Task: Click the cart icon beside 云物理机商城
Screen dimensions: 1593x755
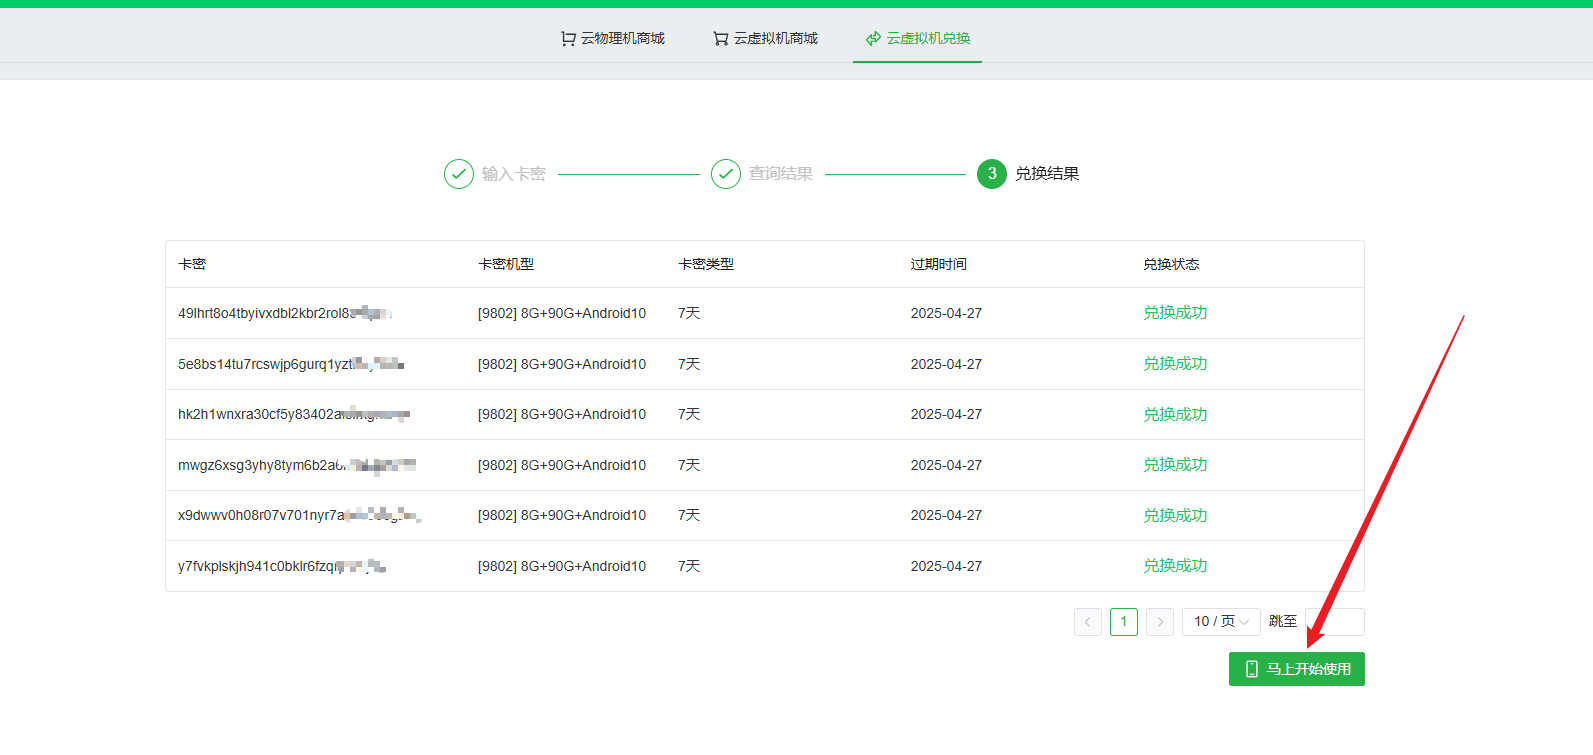Action: [x=568, y=39]
